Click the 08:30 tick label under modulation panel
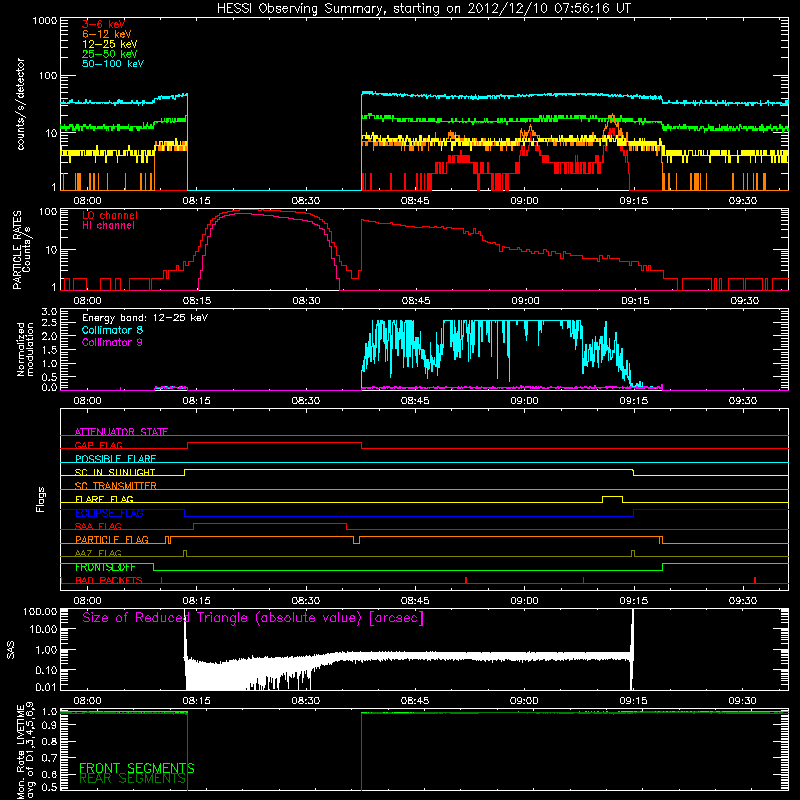The width and height of the screenshot is (800, 800). click(306, 401)
